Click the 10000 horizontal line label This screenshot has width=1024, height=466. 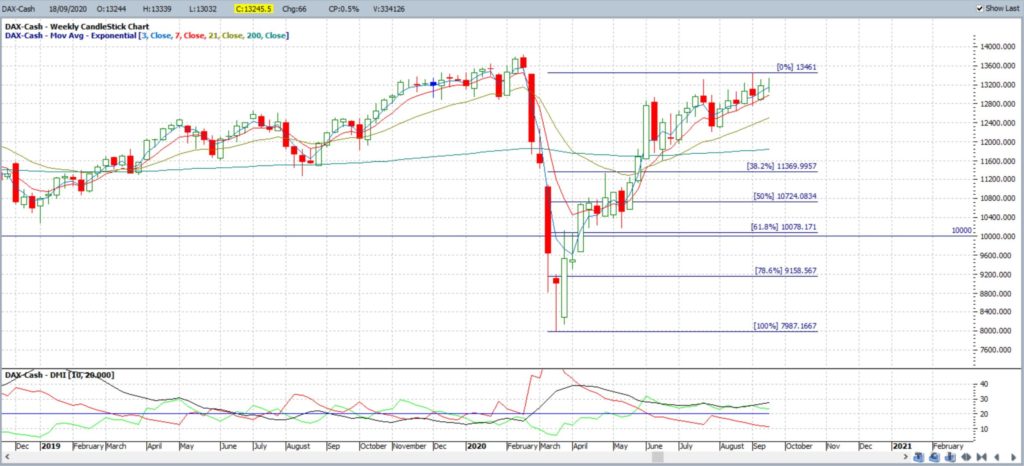pos(963,230)
